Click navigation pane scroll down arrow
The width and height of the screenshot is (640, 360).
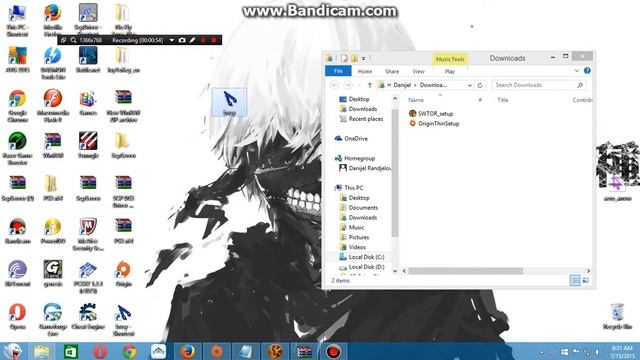[395, 271]
